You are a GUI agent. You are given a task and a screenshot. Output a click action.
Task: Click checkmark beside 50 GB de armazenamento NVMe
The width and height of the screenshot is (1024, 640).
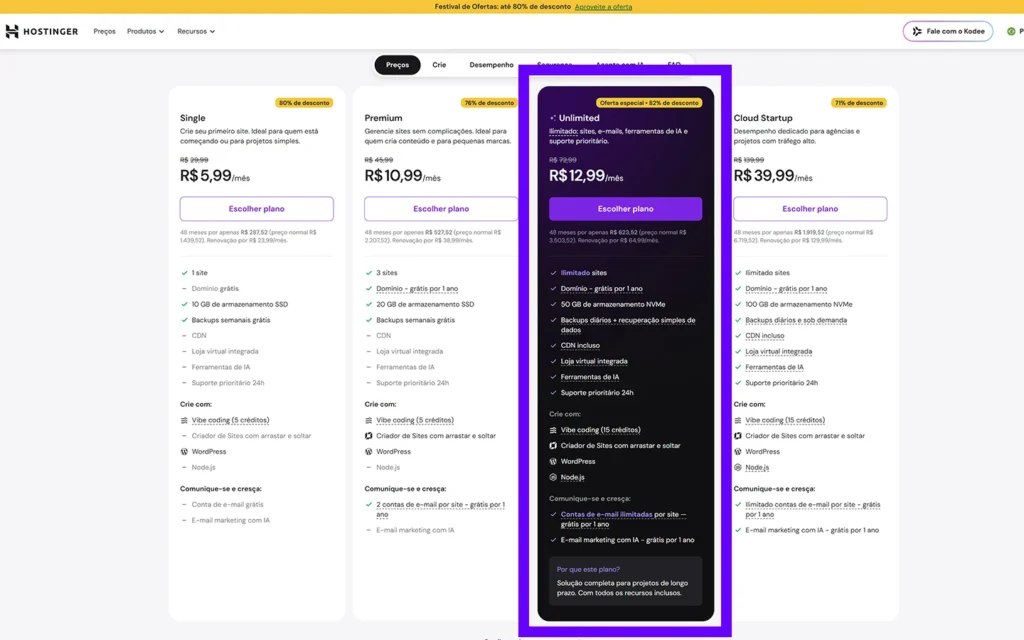coord(553,304)
